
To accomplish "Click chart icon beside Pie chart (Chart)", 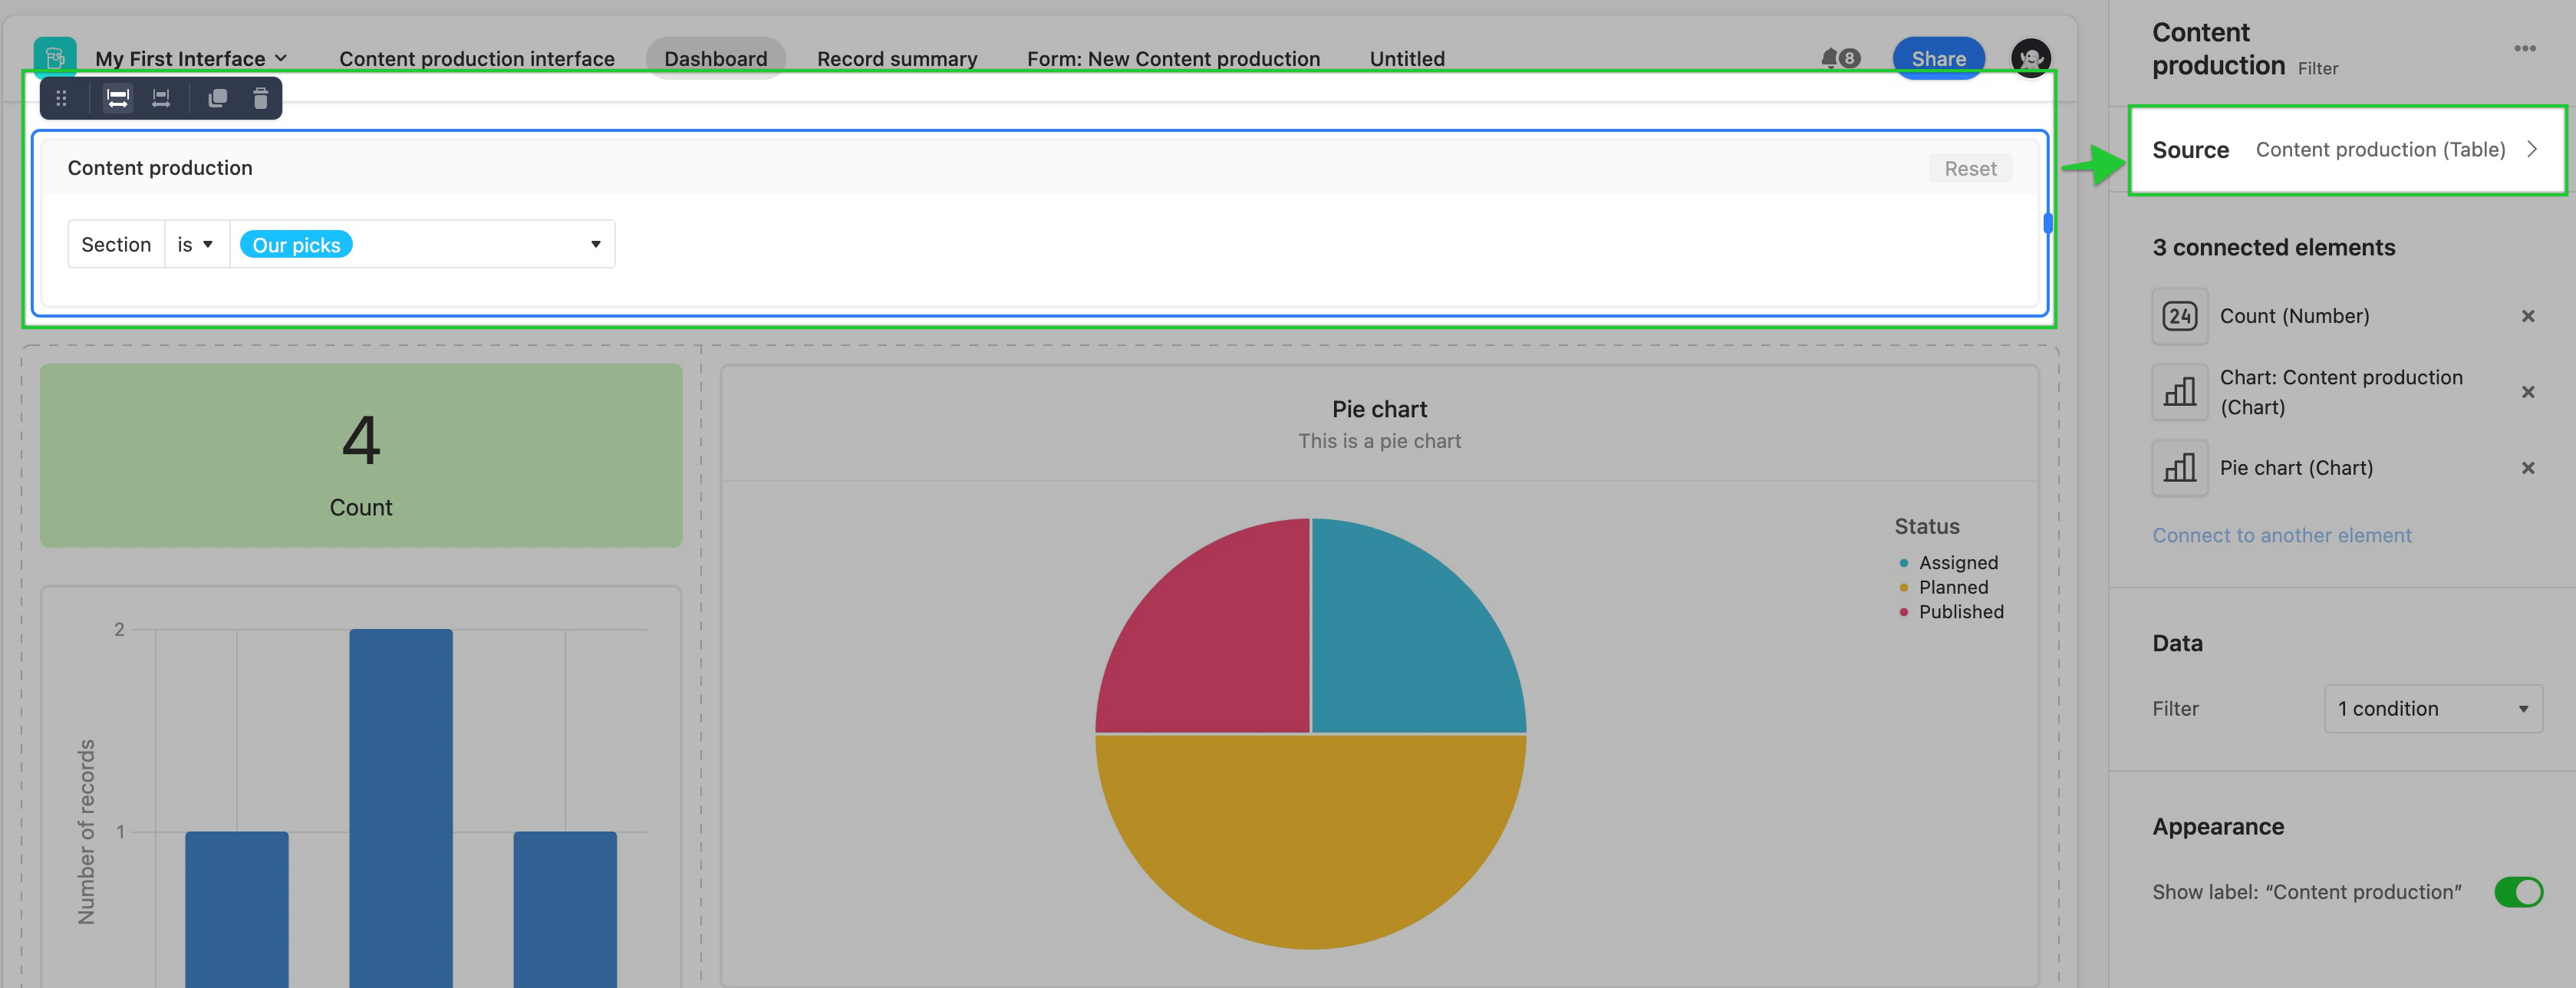I will [2180, 468].
